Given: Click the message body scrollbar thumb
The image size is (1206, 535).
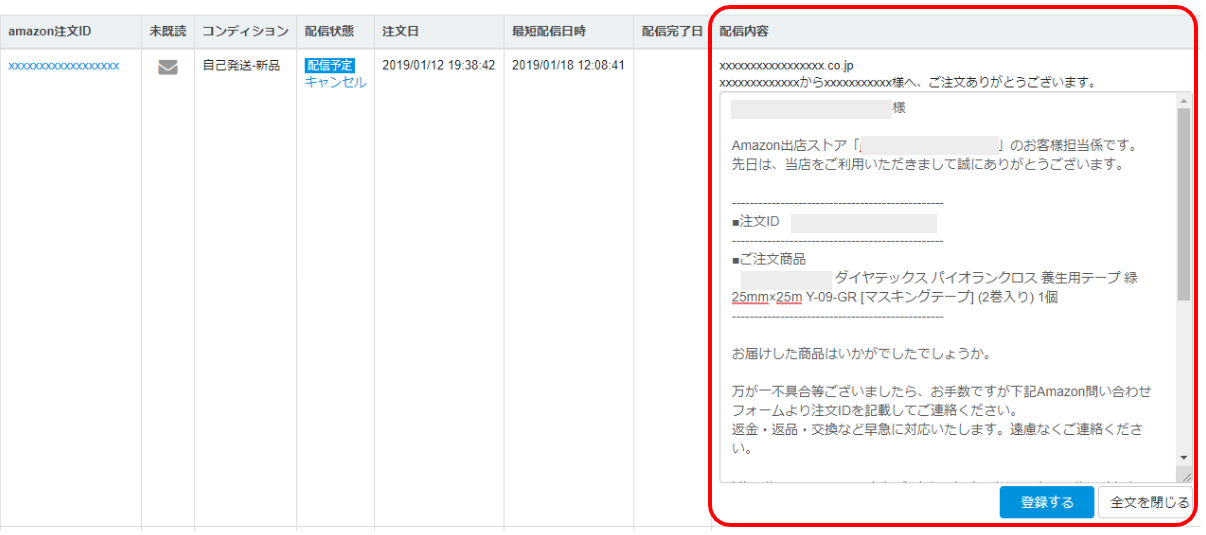Looking at the screenshot, I should [1184, 205].
